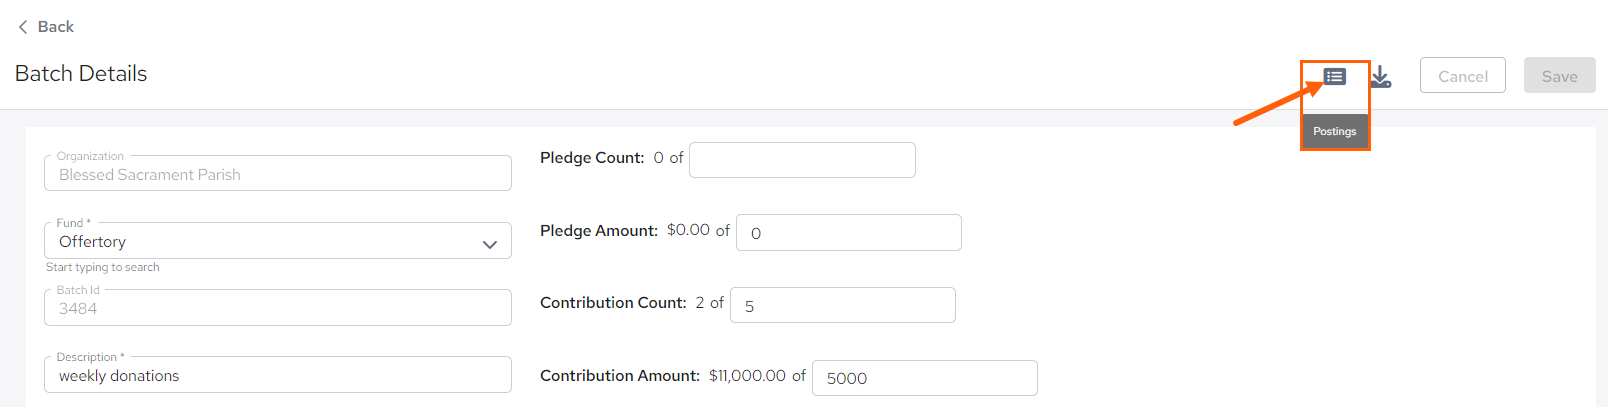Open the Postings list icon
Image resolution: width=1608 pixels, height=407 pixels.
click(x=1335, y=76)
